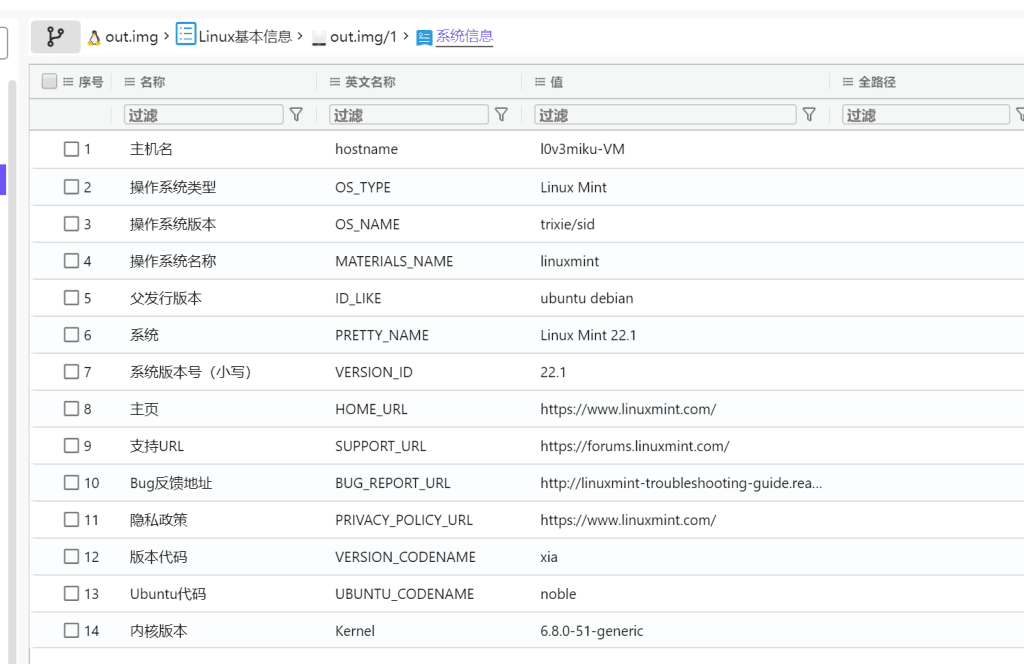Click the filter funnel for 英文名称 column
Viewport: 1024px width, 664px height.
pos(501,115)
